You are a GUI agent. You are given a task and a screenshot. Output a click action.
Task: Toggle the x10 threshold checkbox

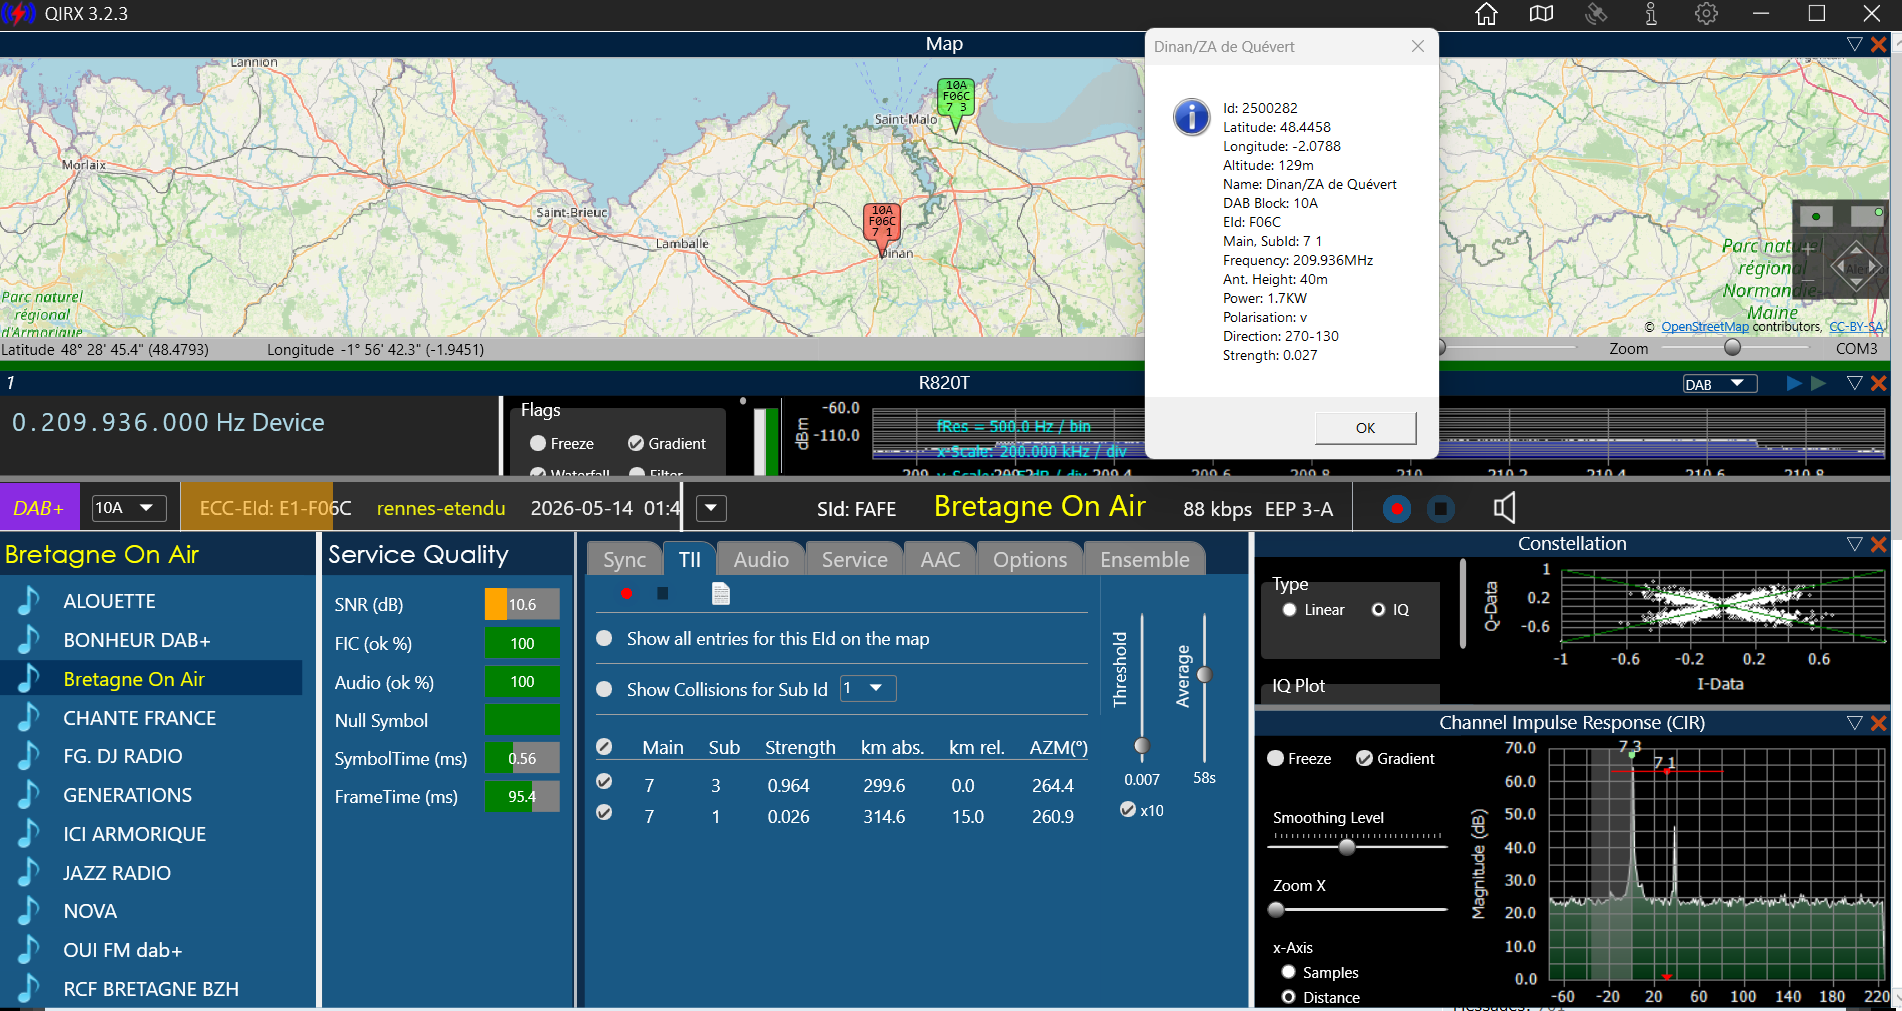[x=1128, y=810]
